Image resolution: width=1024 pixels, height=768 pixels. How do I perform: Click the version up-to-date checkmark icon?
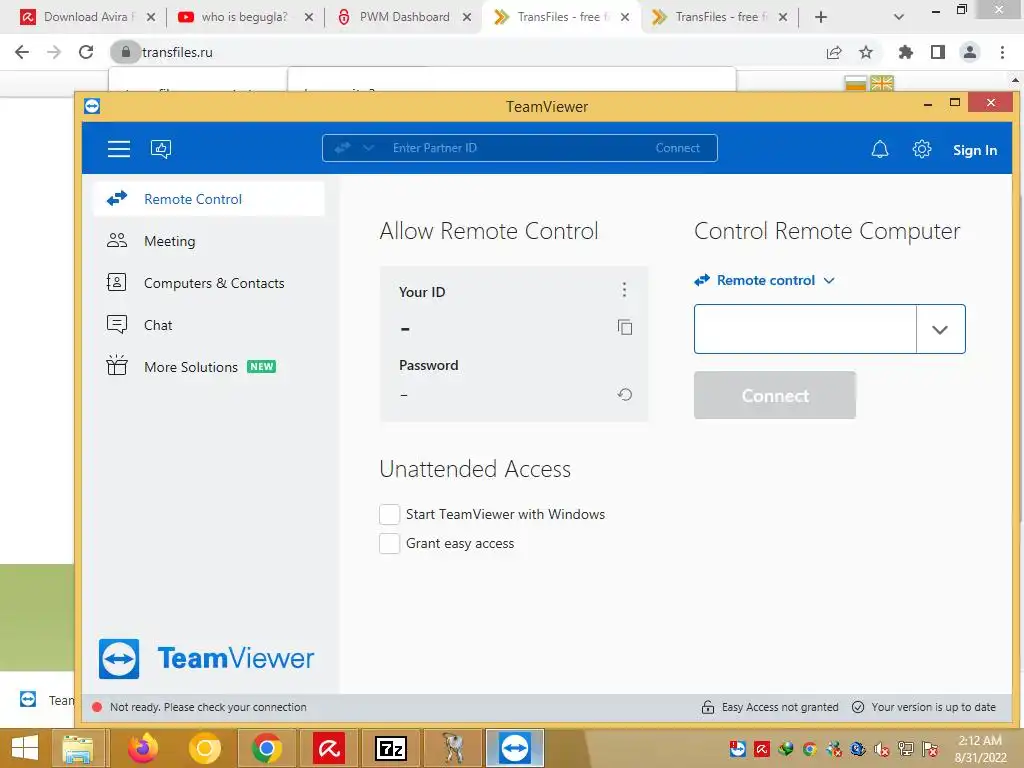point(858,707)
